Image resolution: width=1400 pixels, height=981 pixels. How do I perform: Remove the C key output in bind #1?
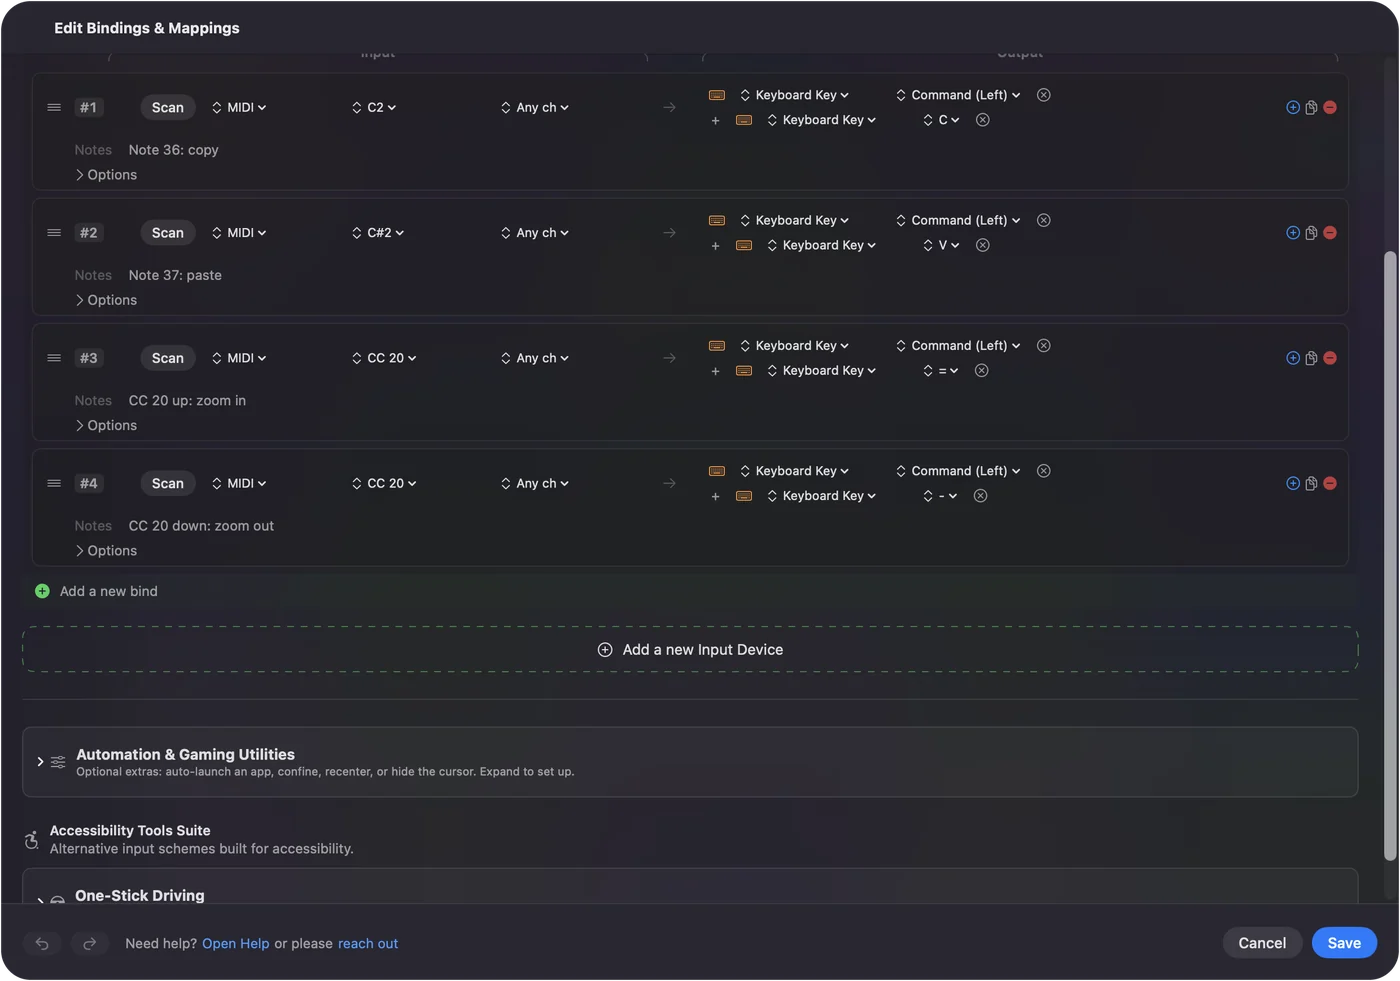[x=983, y=120]
